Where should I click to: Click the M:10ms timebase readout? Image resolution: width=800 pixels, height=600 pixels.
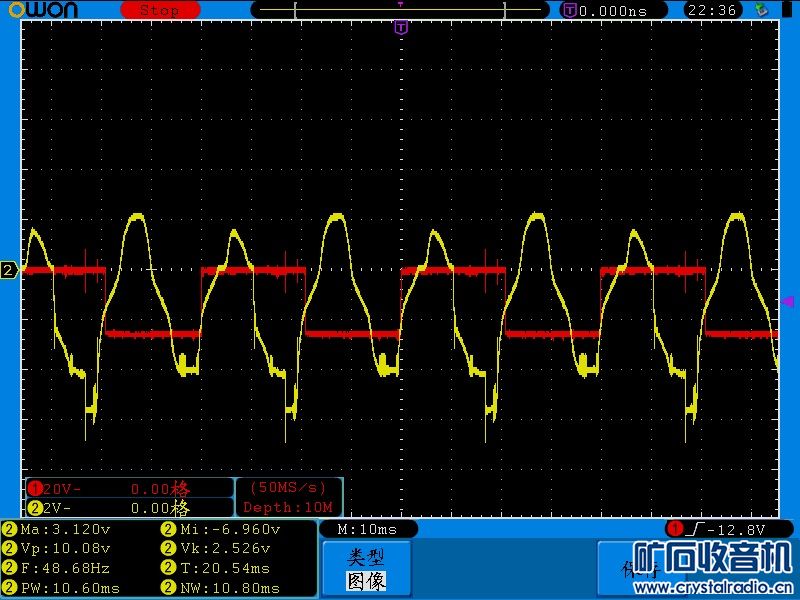coord(367,530)
